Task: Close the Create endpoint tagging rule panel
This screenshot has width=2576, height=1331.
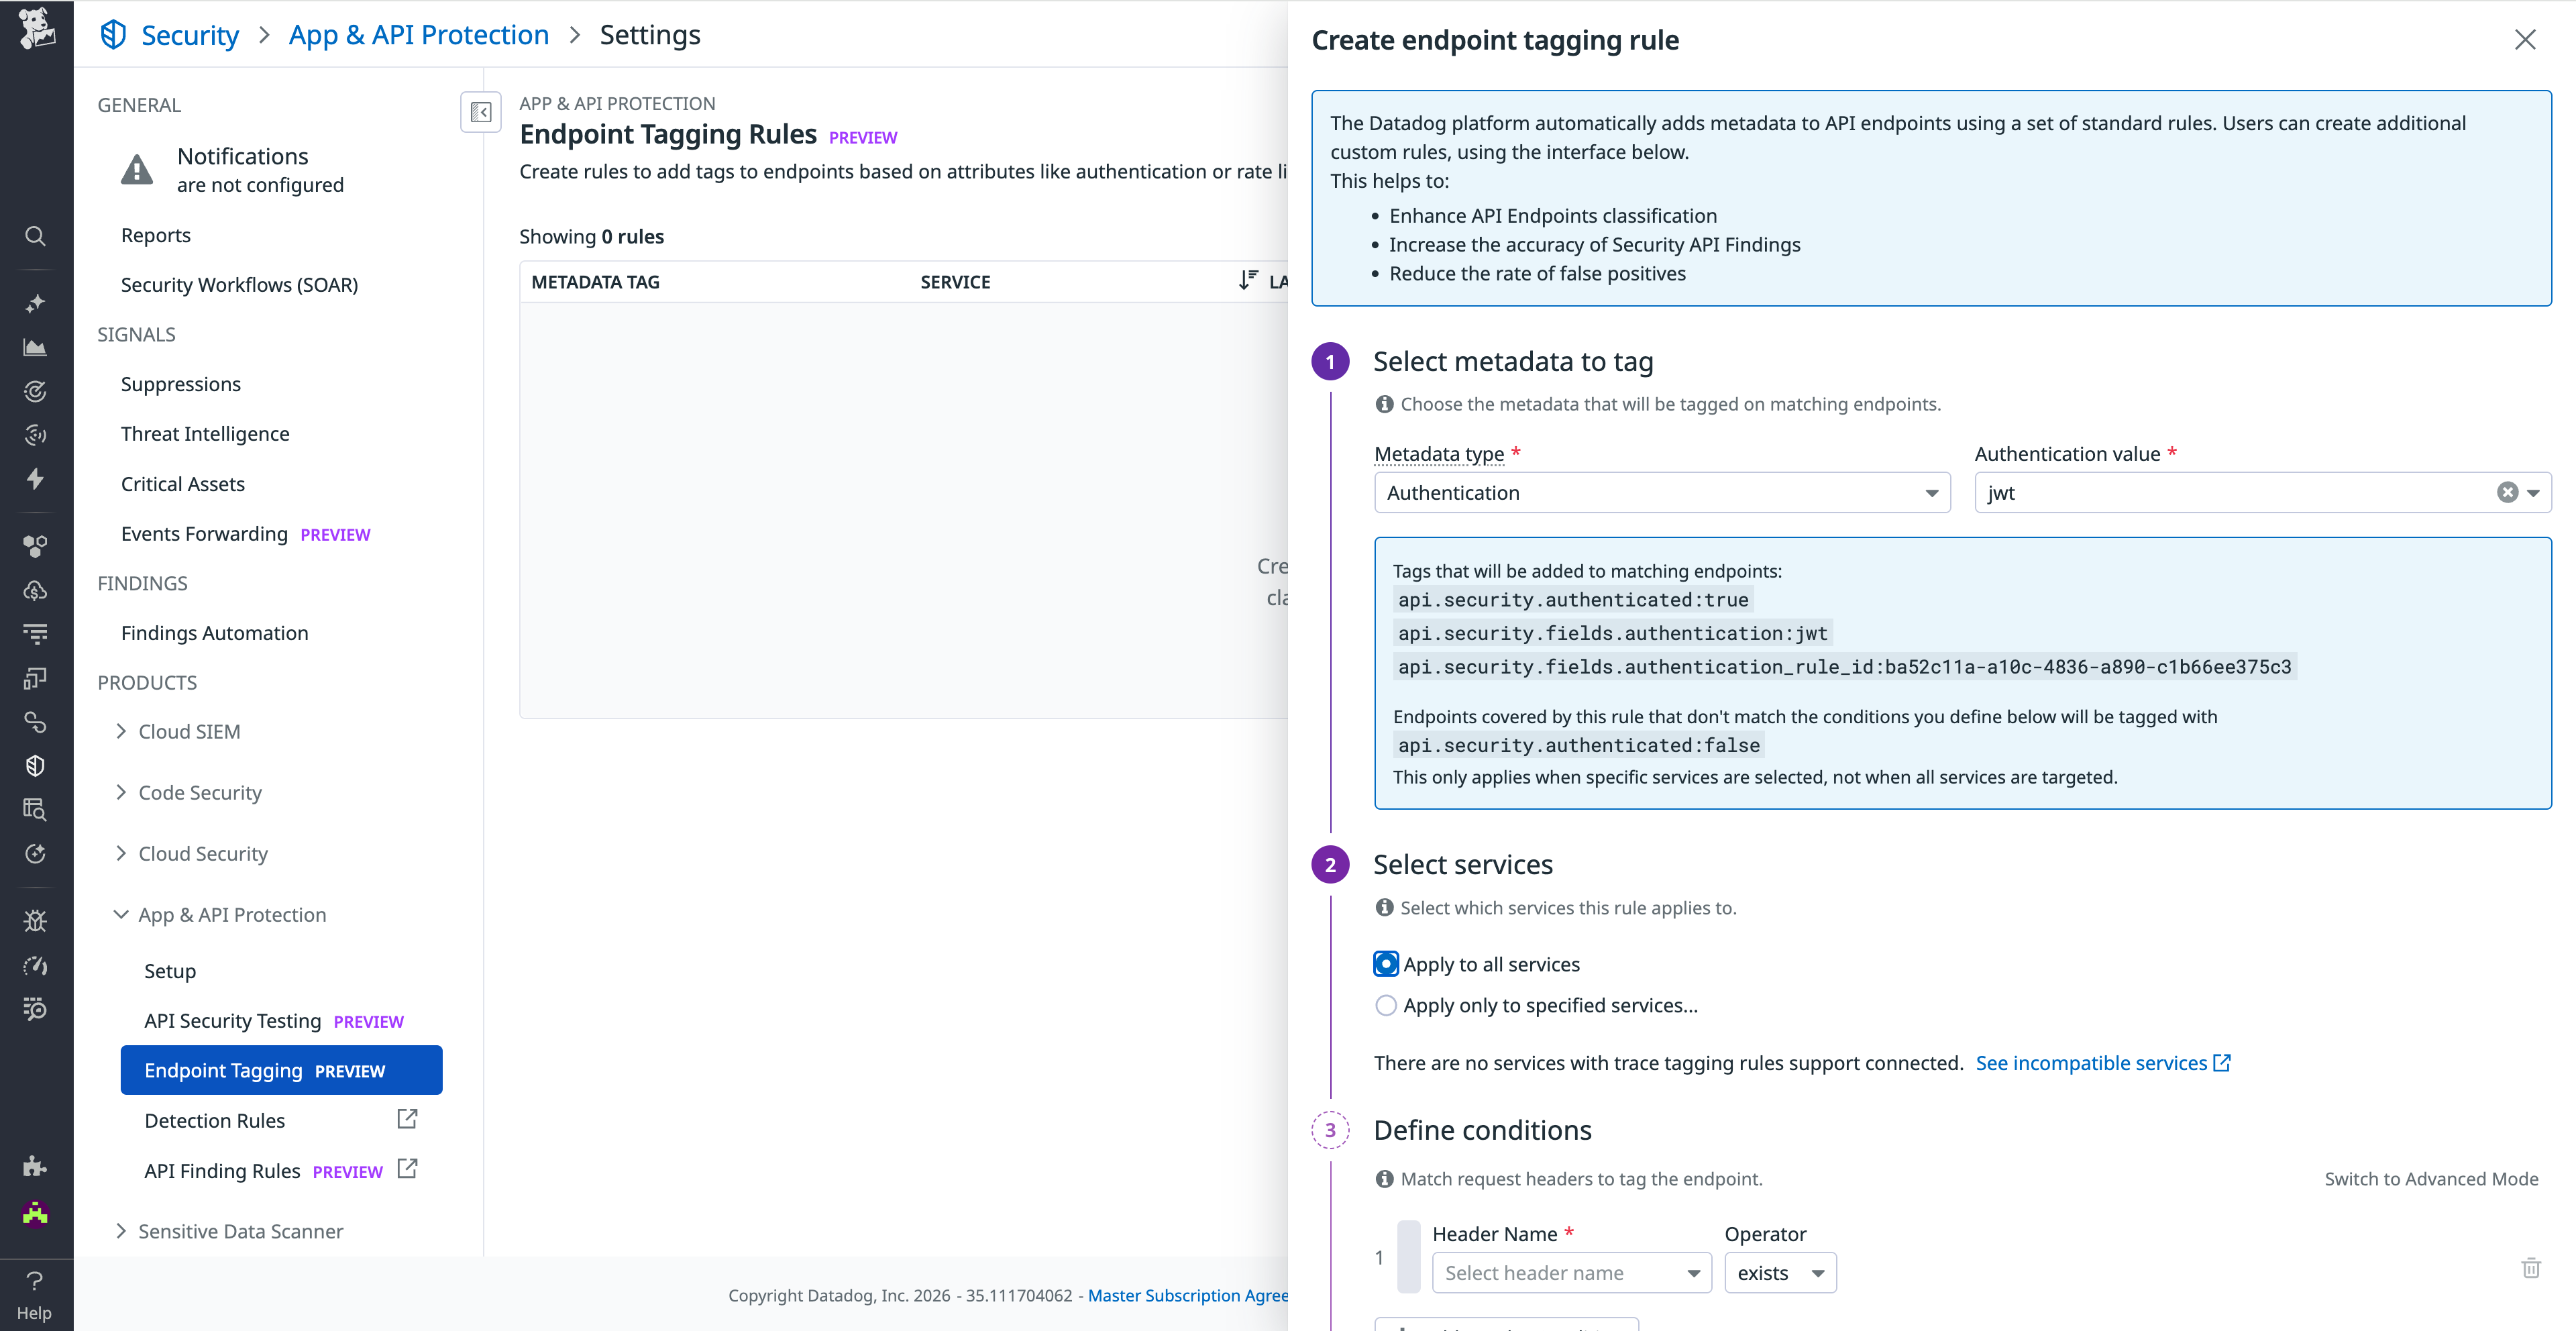Action: point(2525,40)
